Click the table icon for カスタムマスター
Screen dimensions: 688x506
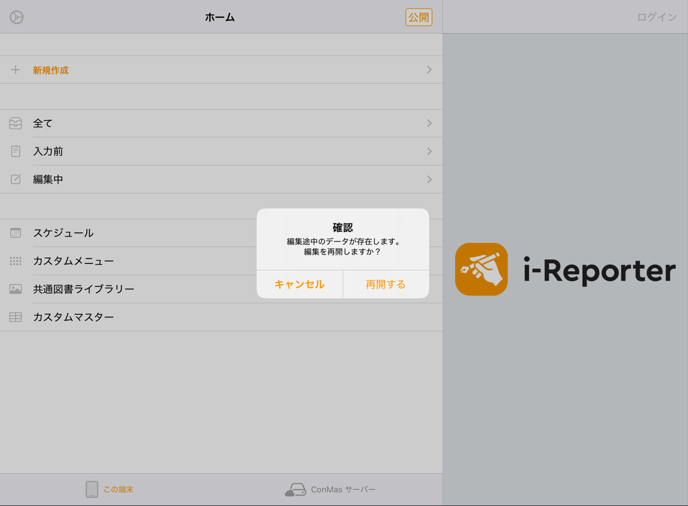[x=15, y=317]
